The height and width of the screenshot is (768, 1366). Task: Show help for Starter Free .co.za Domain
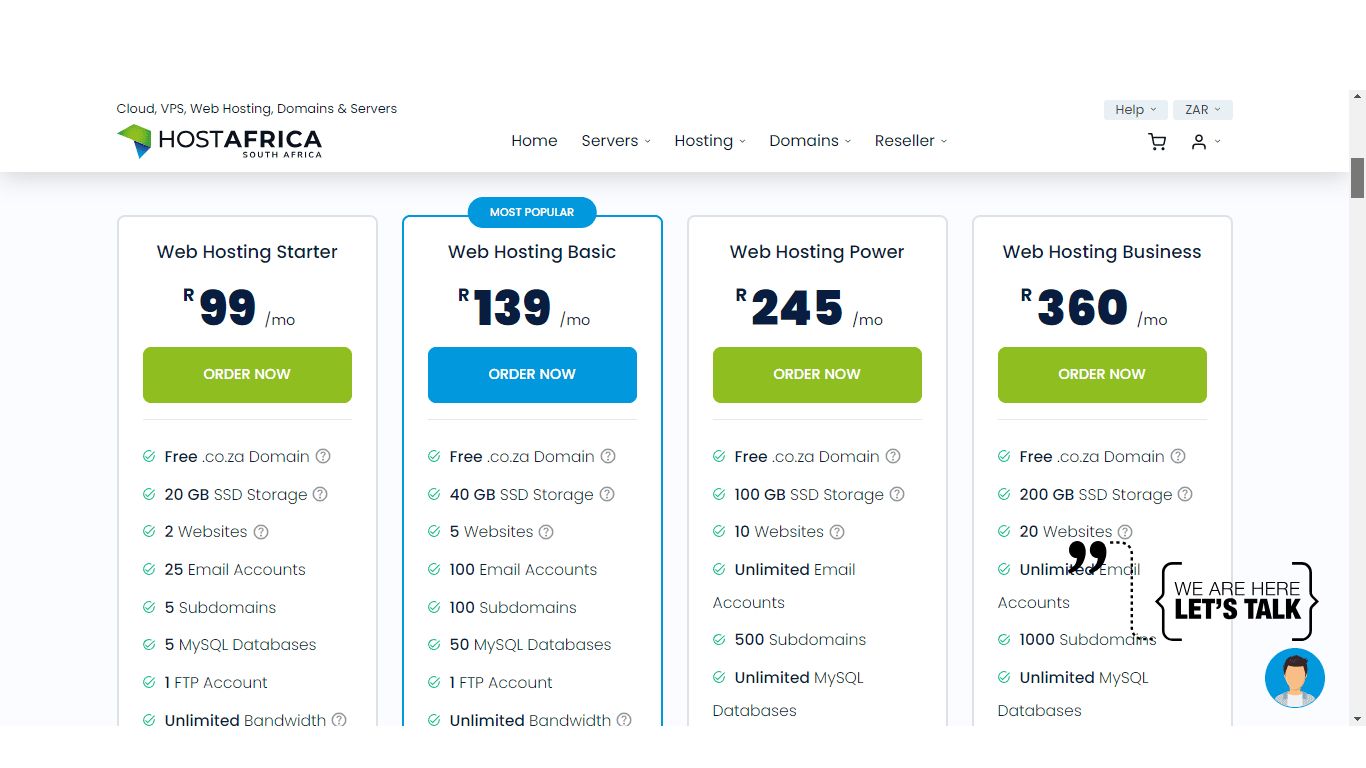[323, 456]
